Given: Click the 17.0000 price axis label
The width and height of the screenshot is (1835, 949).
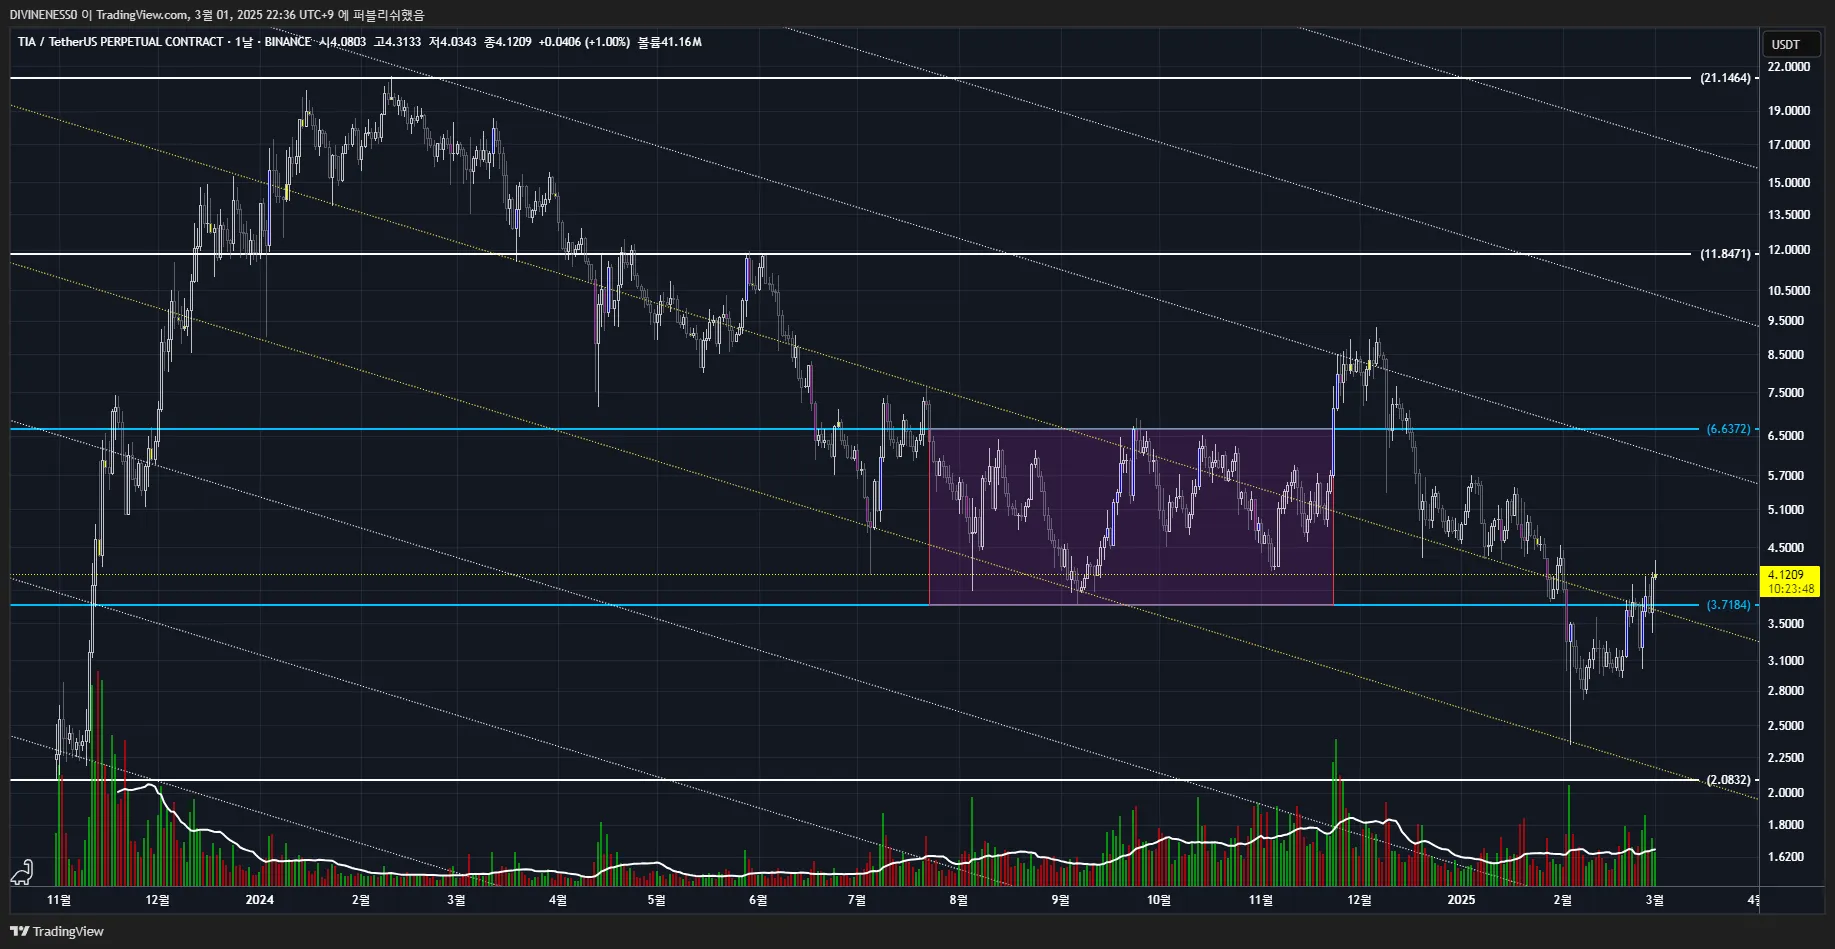Looking at the screenshot, I should [1789, 145].
